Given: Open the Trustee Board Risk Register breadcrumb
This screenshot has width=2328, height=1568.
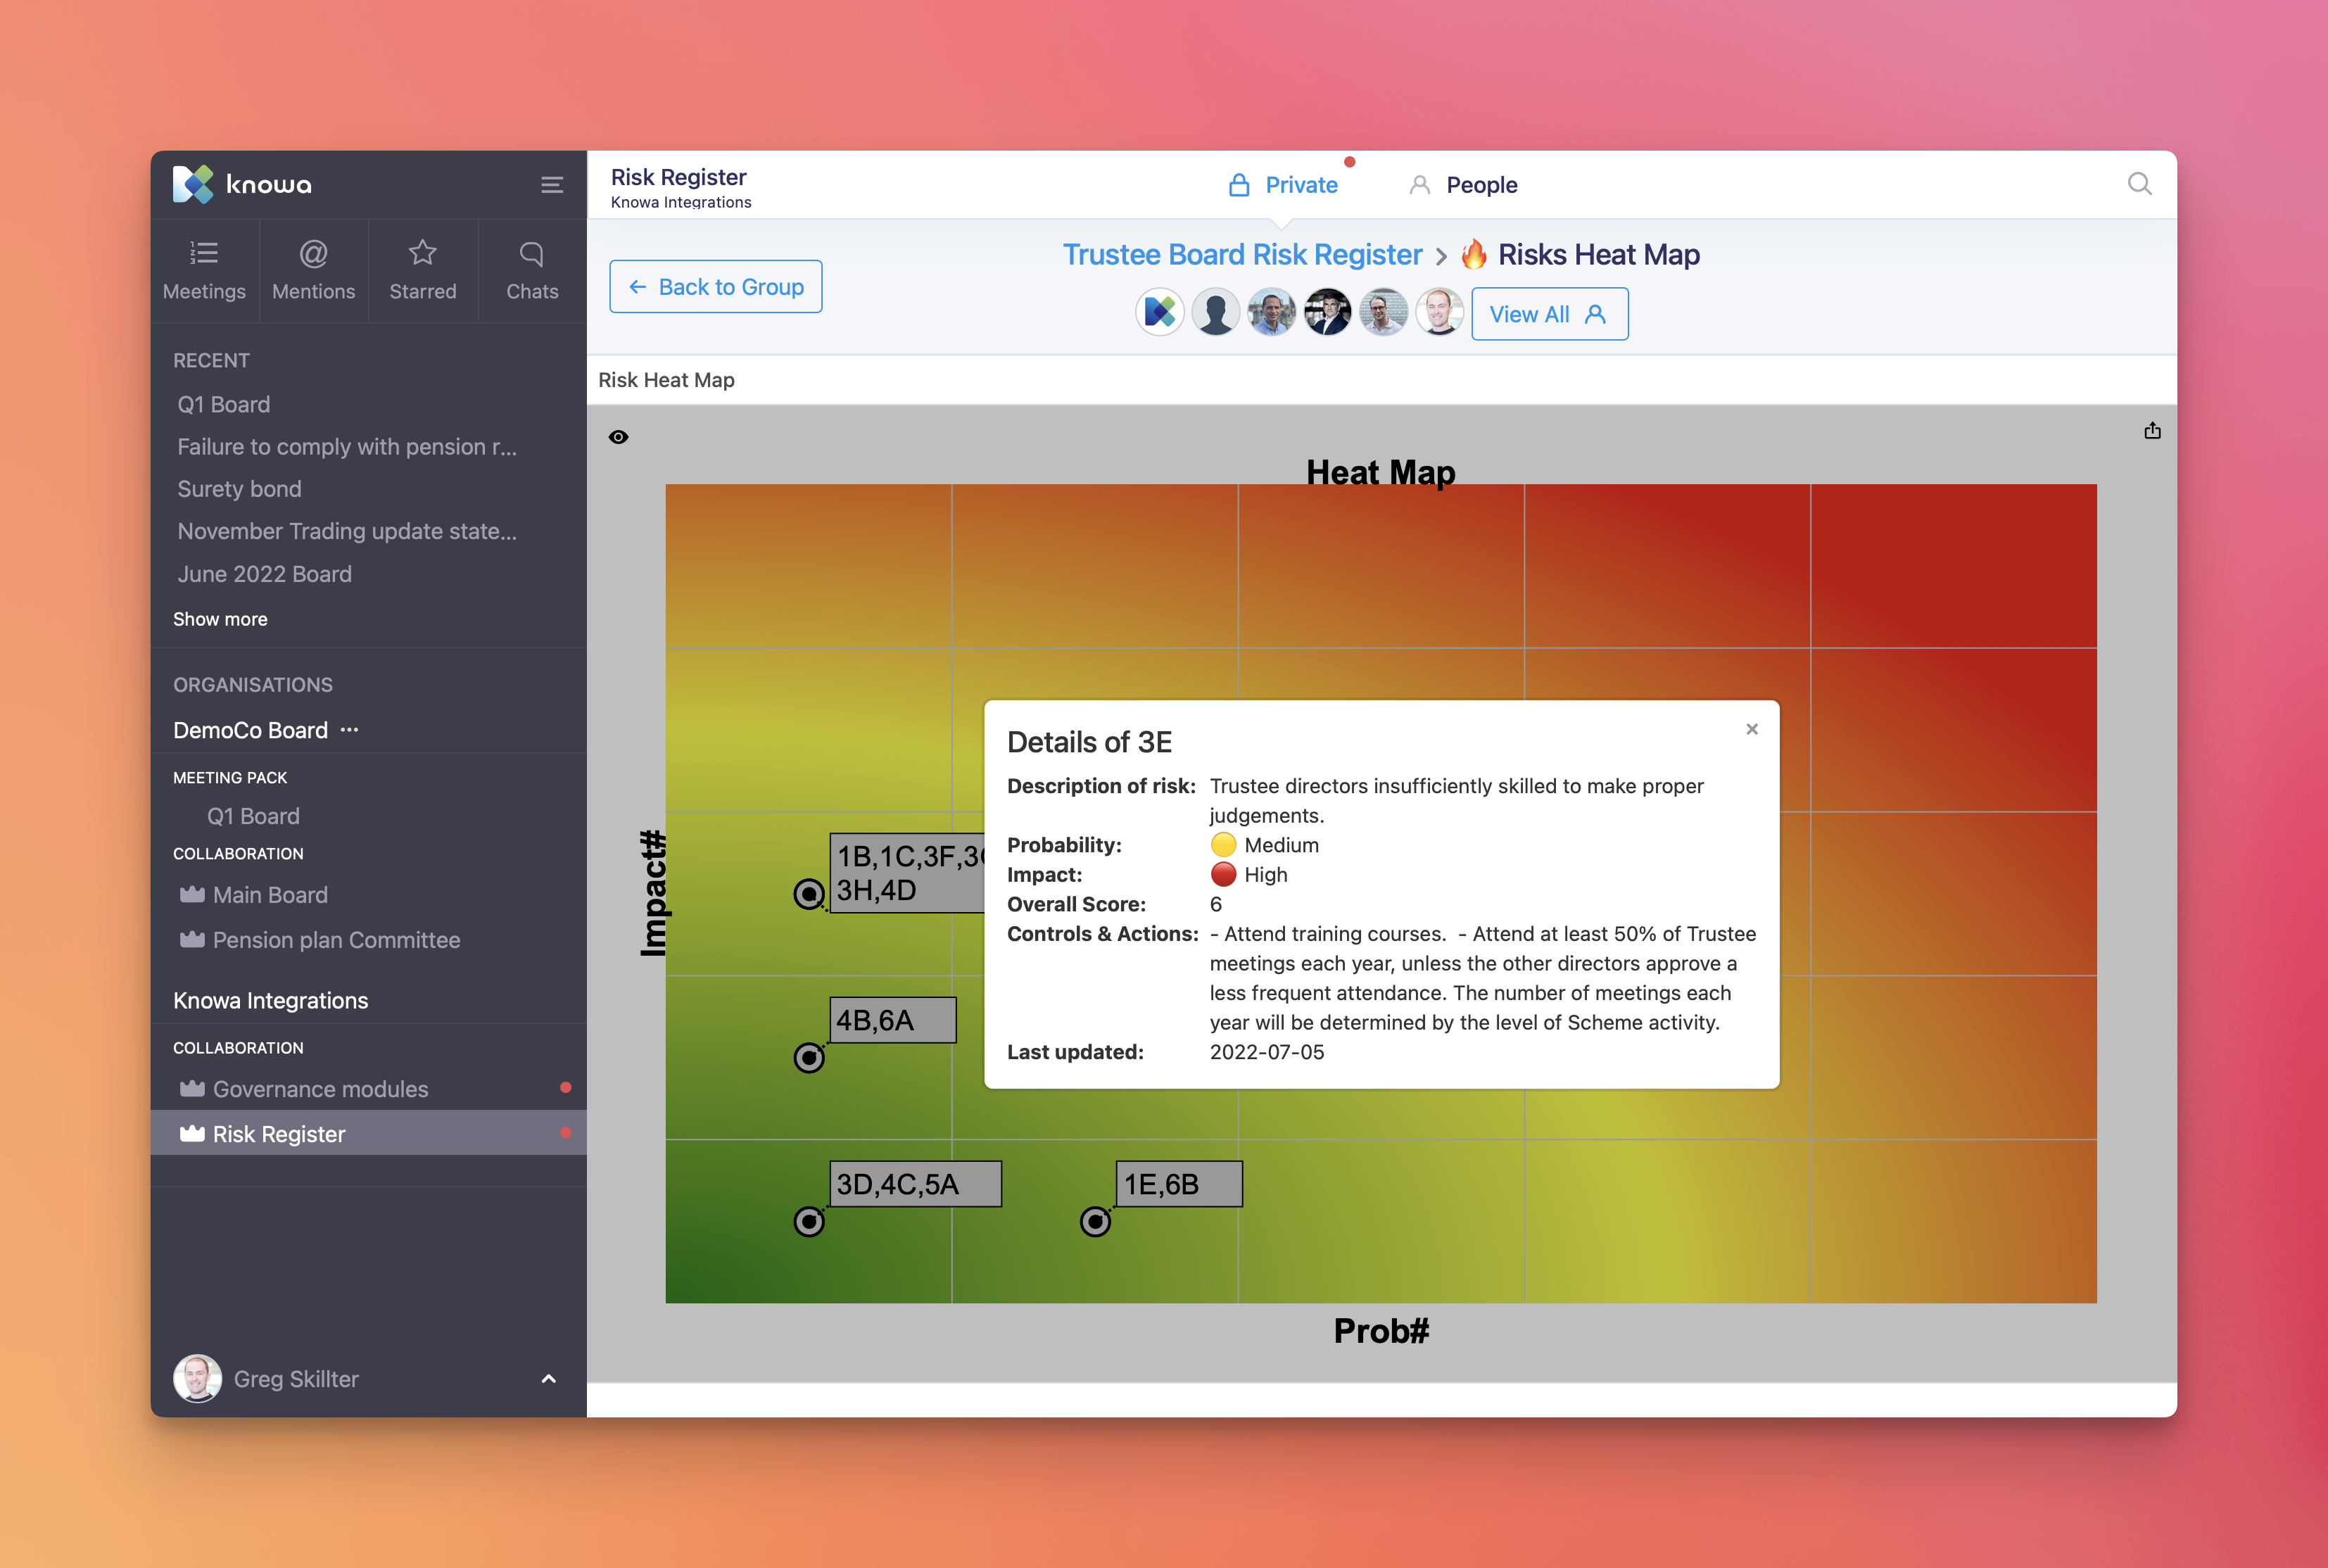Looking at the screenshot, I should tap(1242, 254).
